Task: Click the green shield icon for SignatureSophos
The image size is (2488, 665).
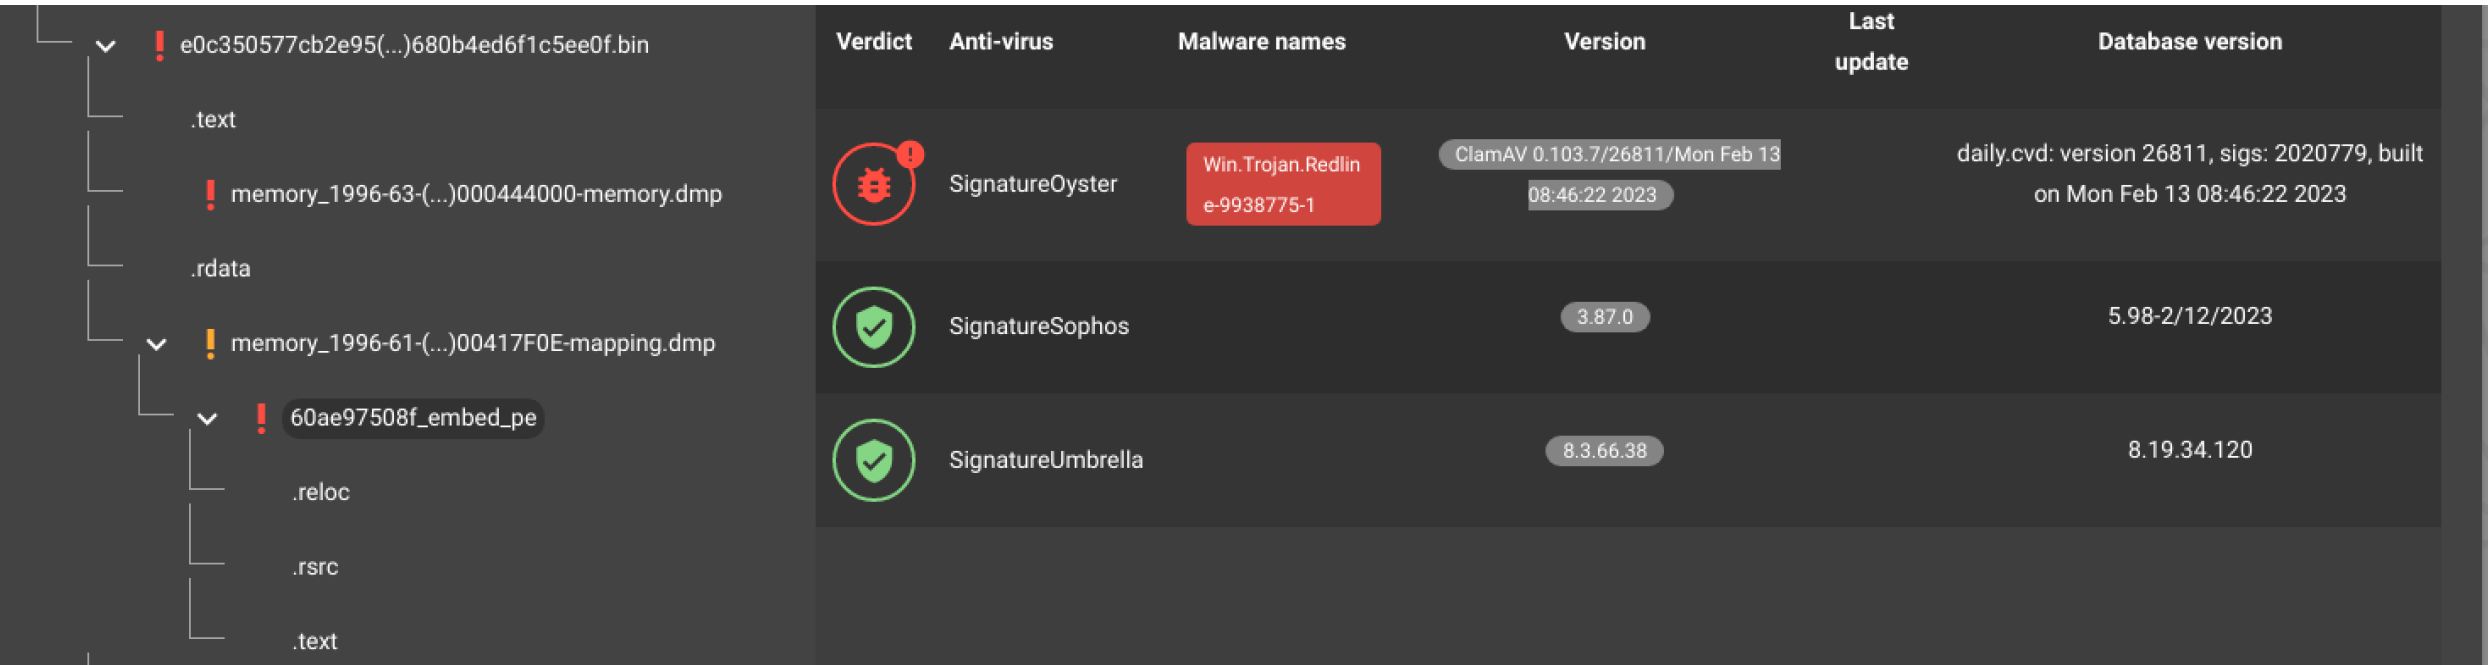Action: [x=874, y=327]
